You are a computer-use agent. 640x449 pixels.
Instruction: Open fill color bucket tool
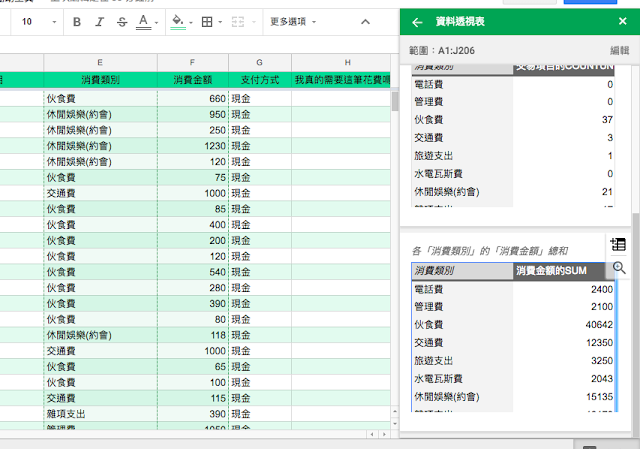click(x=178, y=22)
